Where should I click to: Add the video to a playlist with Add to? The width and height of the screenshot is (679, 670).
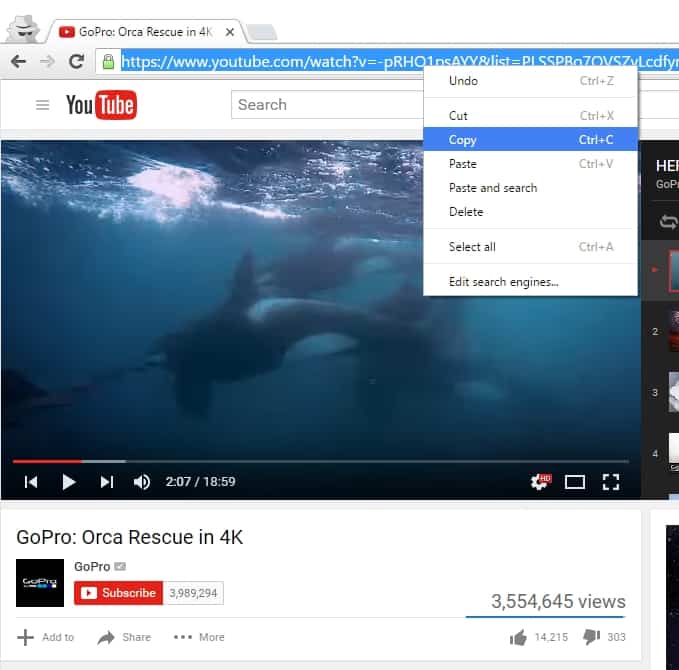tap(45, 637)
